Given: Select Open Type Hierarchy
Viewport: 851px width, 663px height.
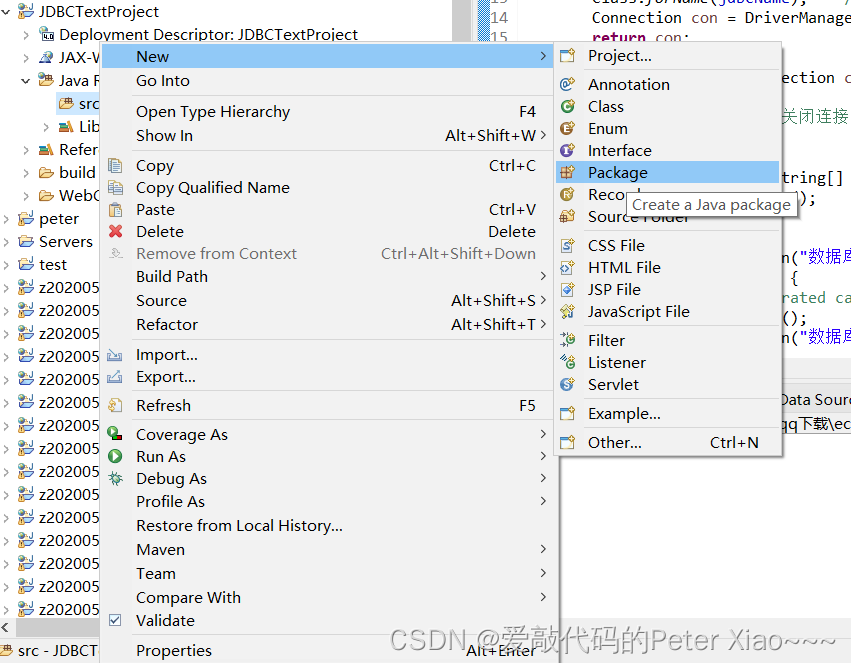Looking at the screenshot, I should (x=327, y=112).
